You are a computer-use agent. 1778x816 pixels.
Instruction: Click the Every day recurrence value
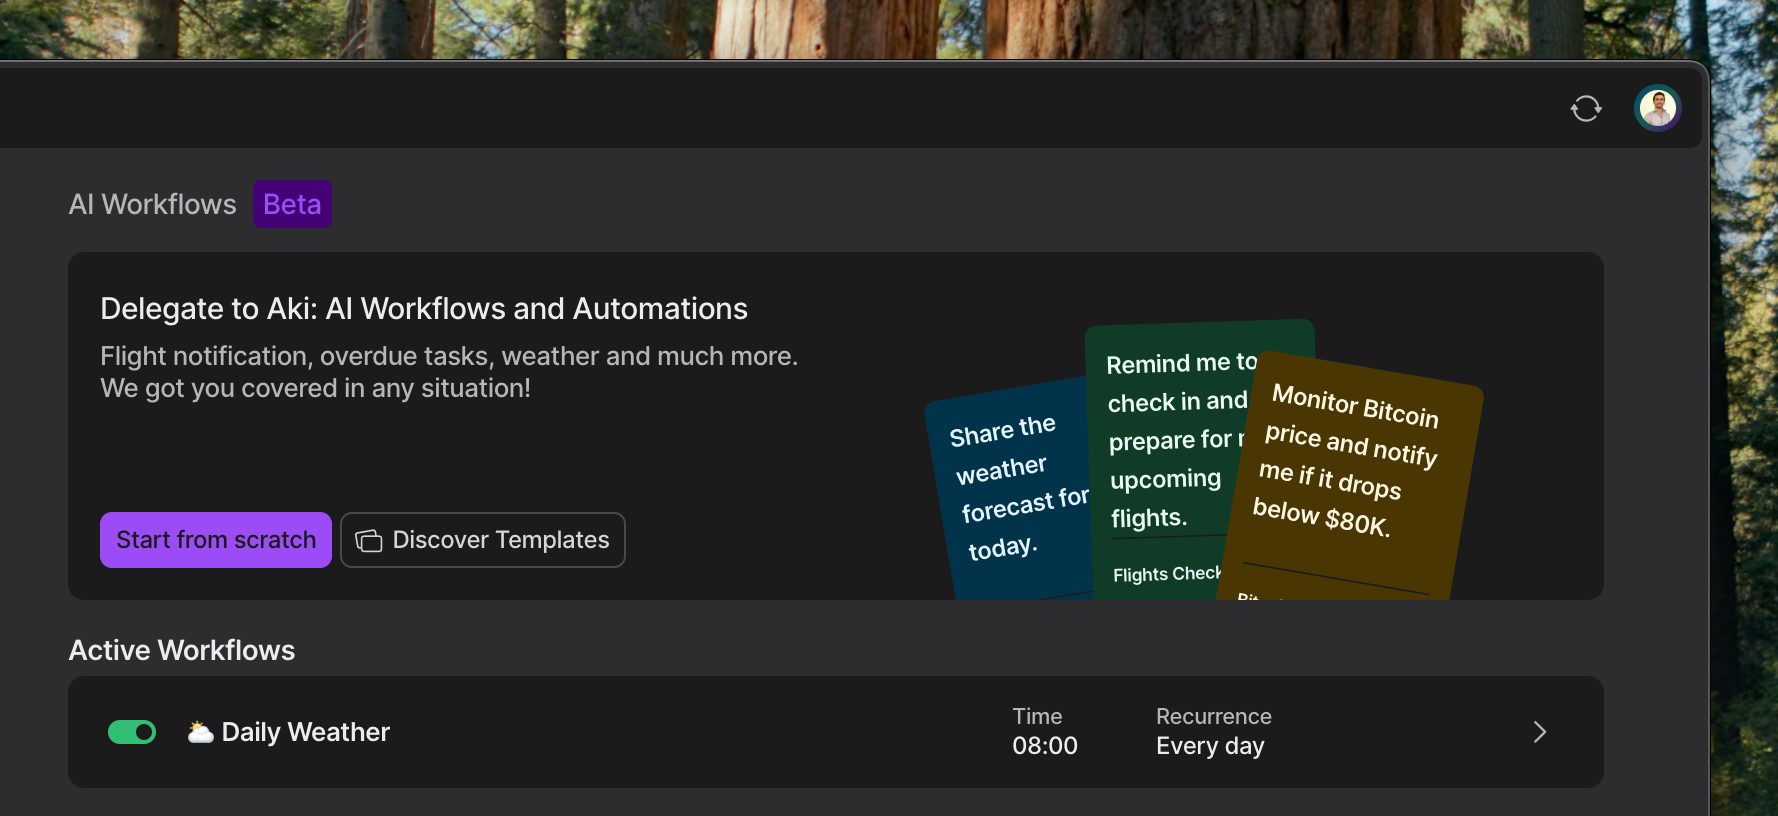pos(1210,746)
